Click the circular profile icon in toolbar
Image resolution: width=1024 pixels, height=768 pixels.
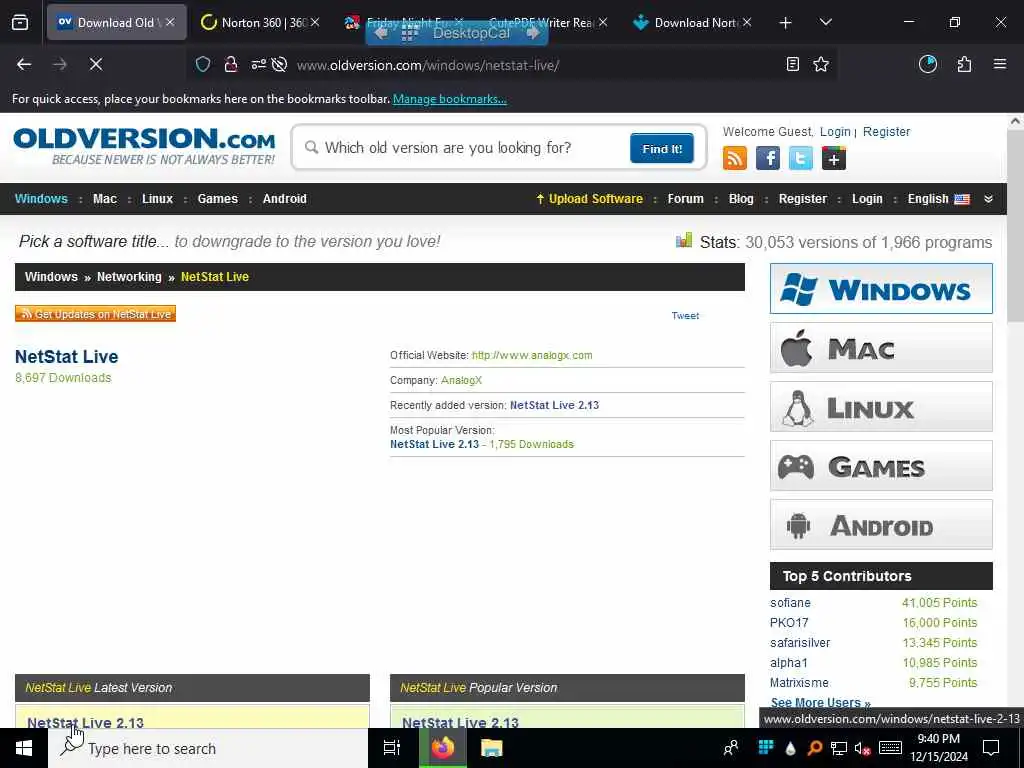click(x=928, y=64)
